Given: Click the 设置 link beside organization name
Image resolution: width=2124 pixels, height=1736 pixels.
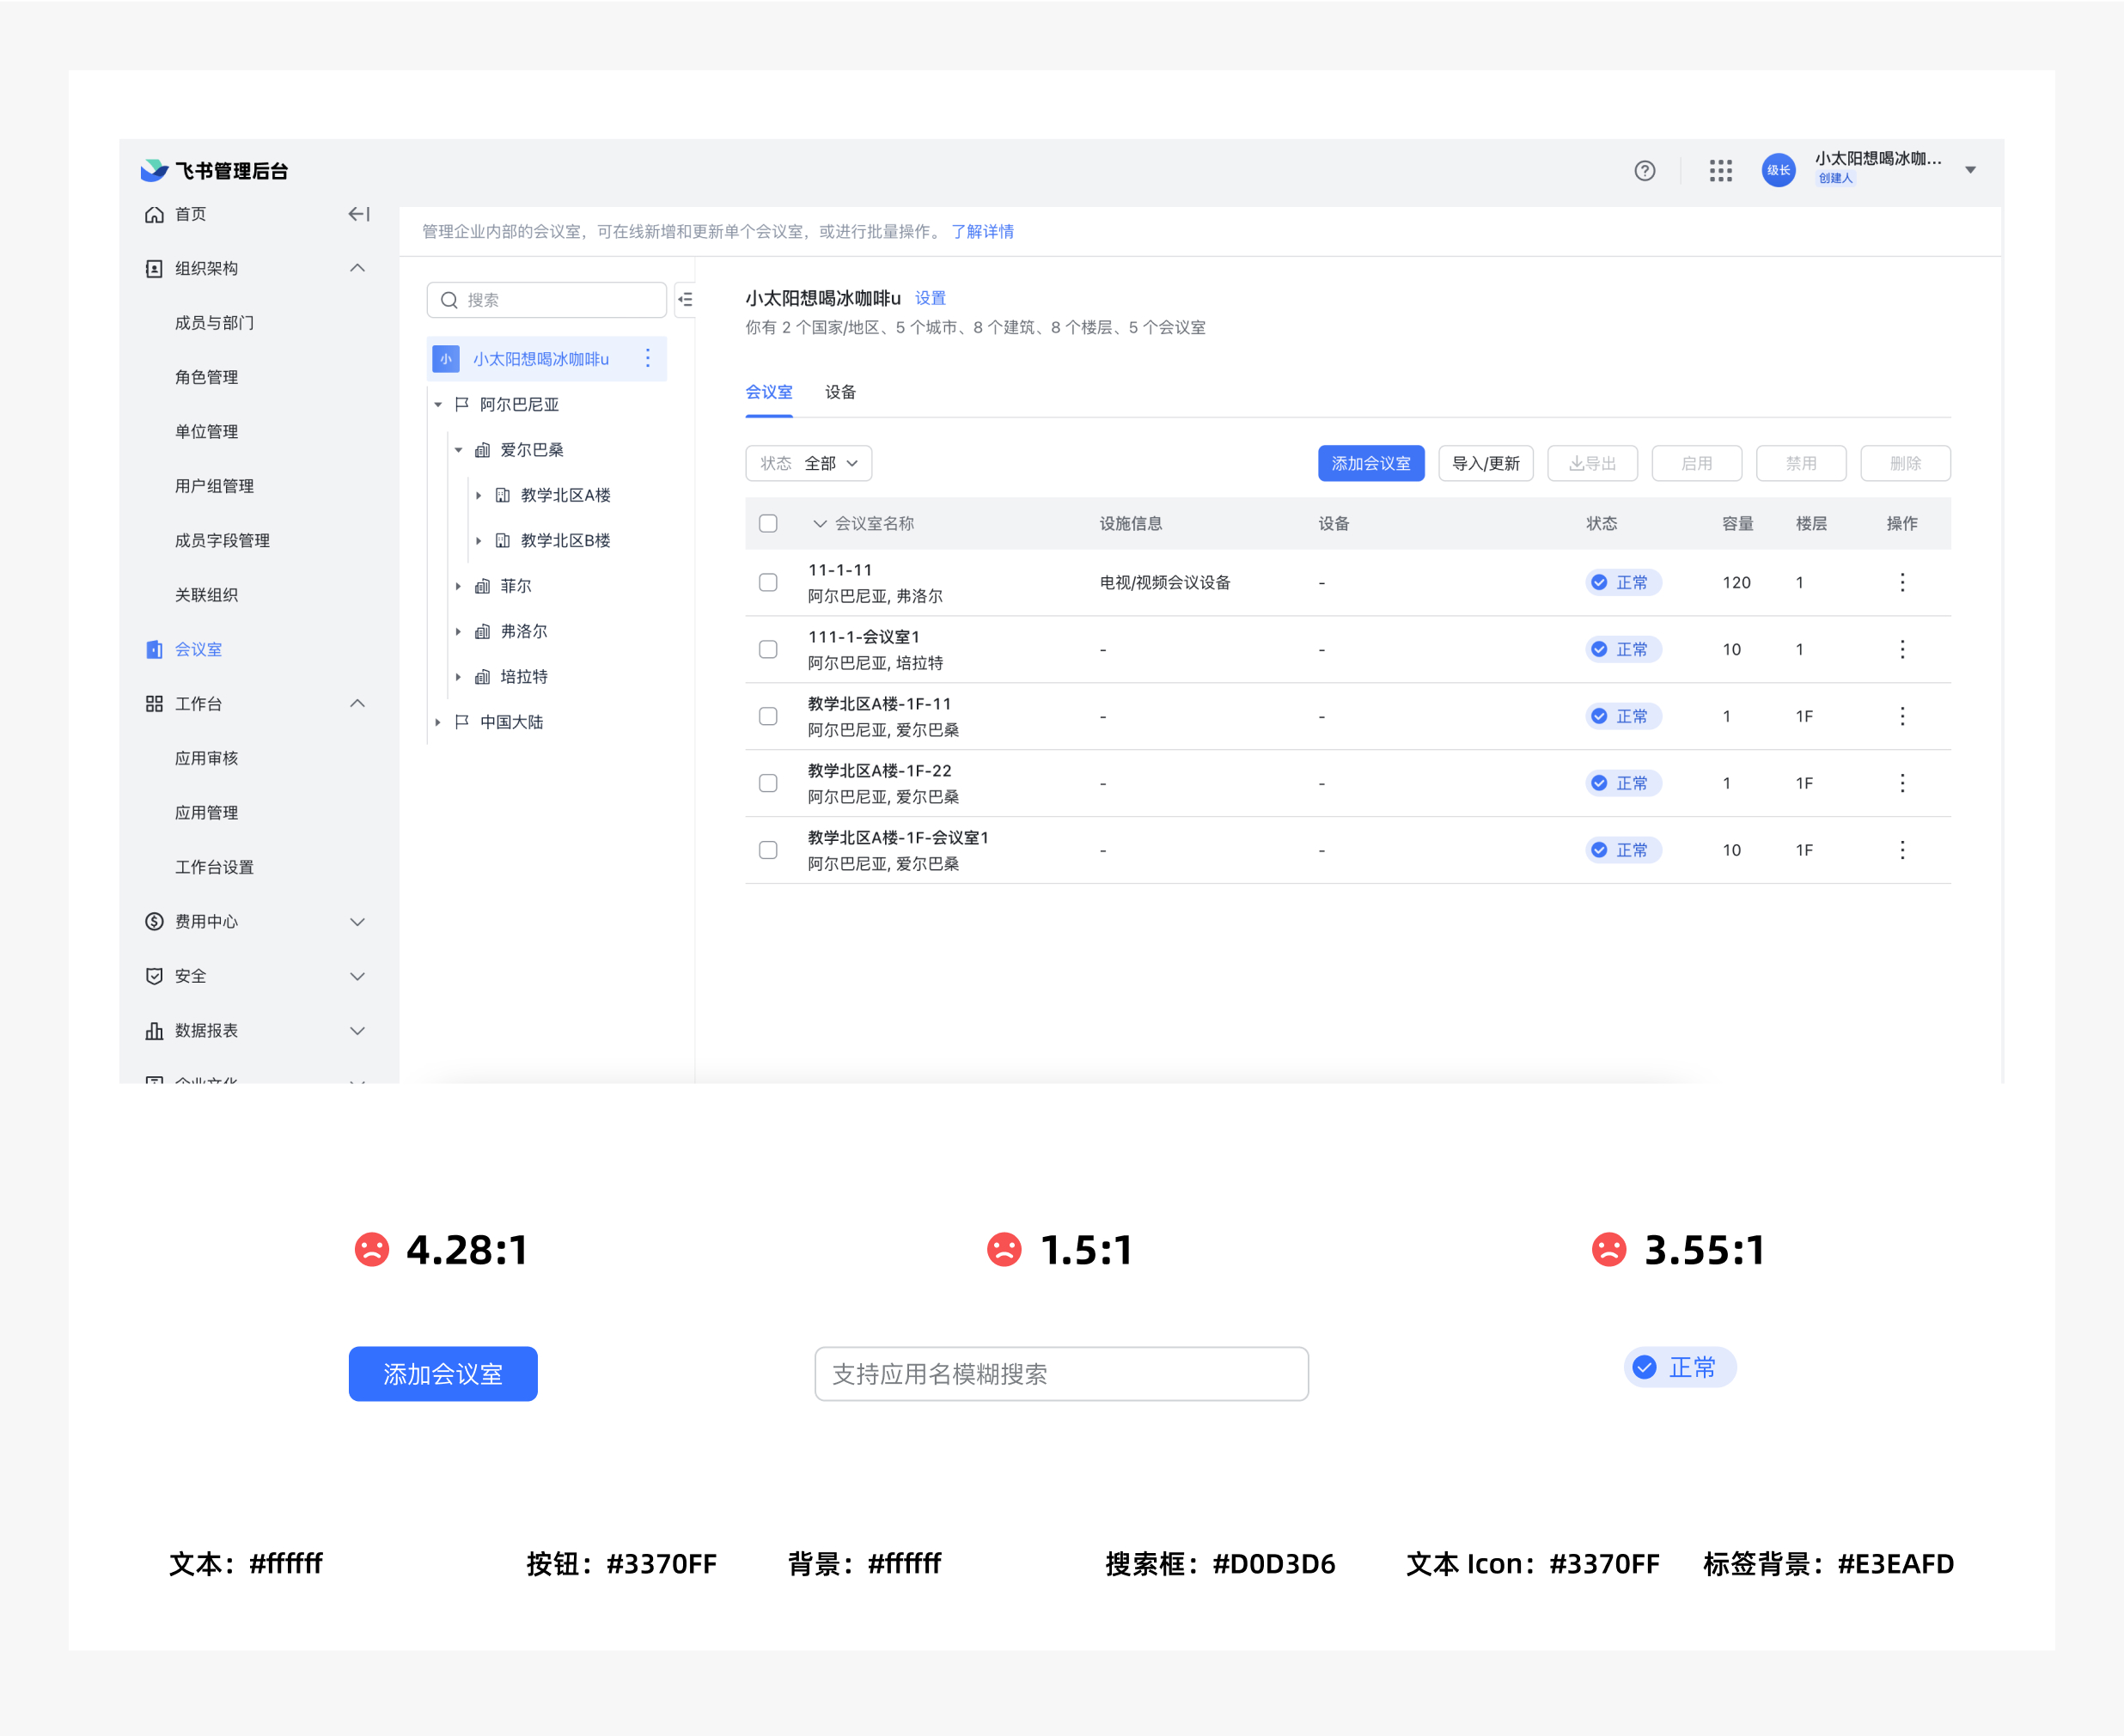Looking at the screenshot, I should click(930, 298).
